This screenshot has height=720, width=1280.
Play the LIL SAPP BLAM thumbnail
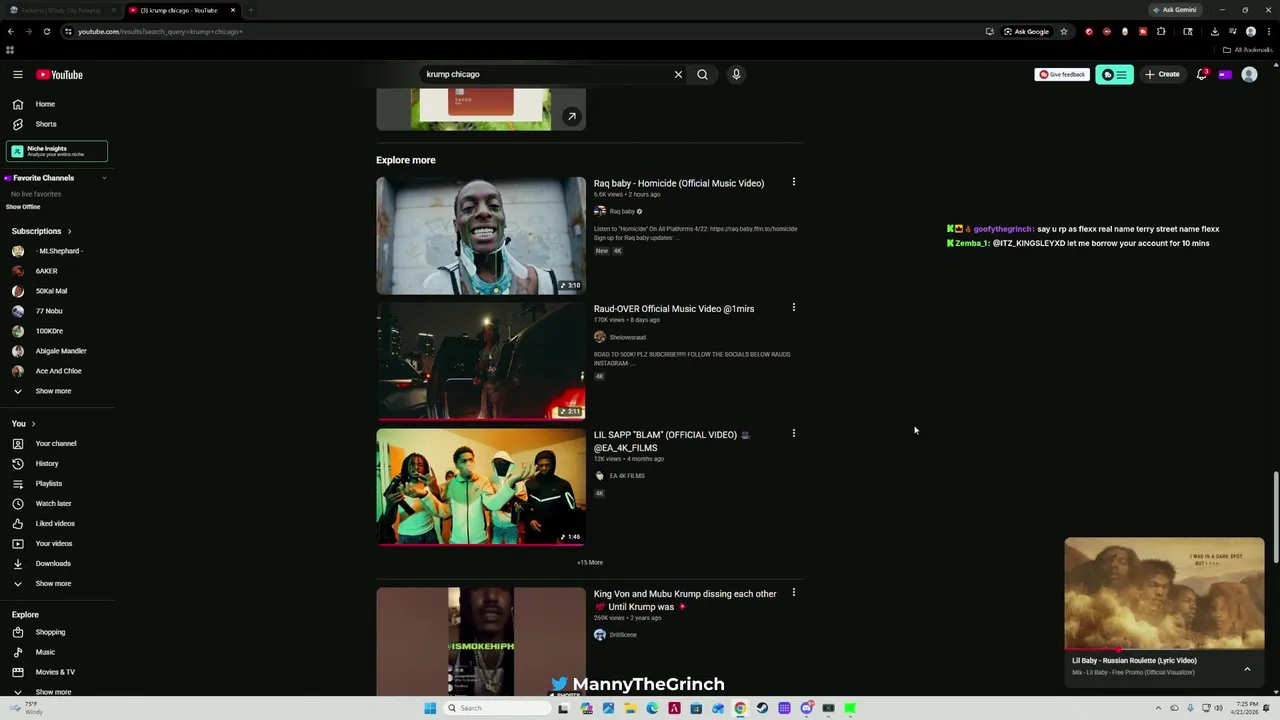tap(481, 487)
